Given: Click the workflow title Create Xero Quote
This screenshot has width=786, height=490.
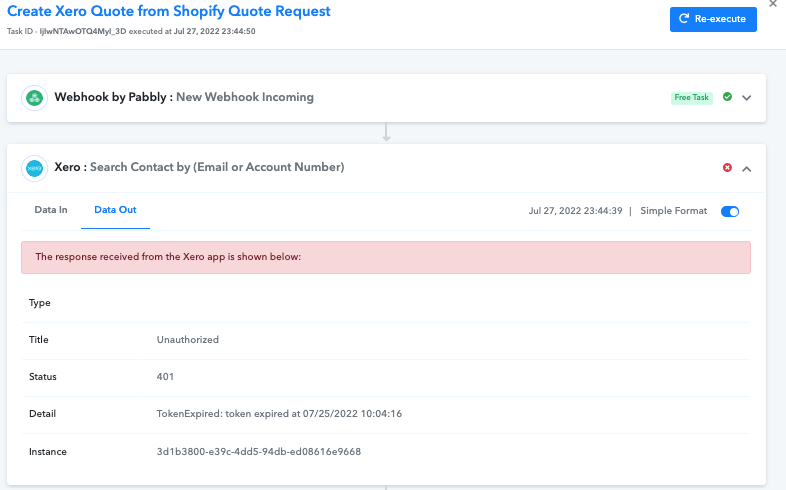Looking at the screenshot, I should [x=168, y=11].
